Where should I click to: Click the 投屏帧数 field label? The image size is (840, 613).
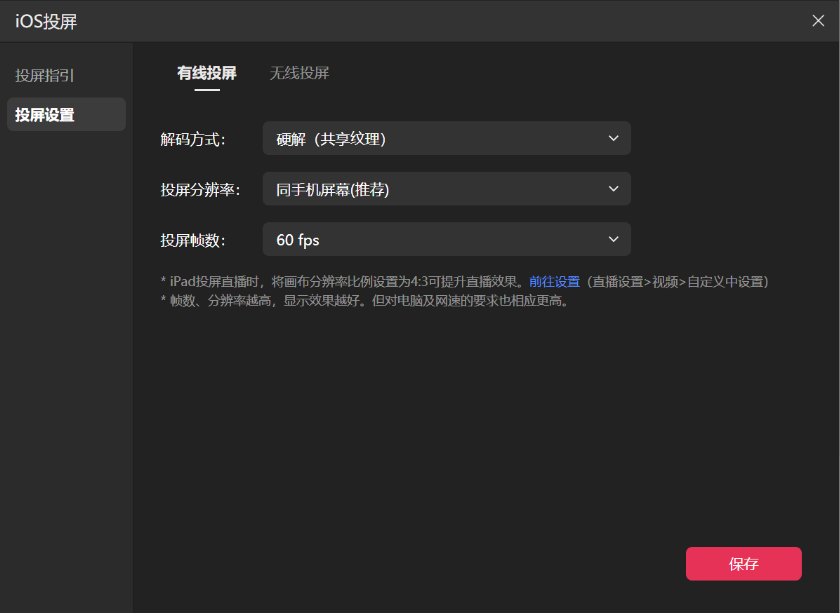(x=193, y=240)
